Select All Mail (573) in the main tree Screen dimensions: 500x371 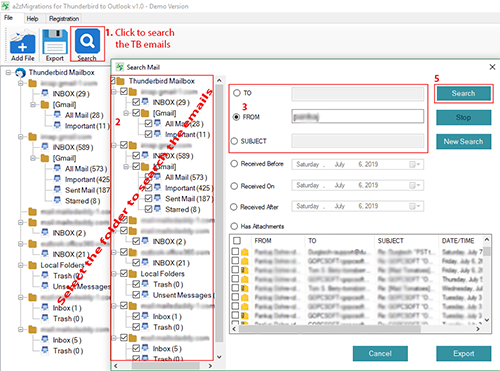pyautogui.click(x=86, y=169)
